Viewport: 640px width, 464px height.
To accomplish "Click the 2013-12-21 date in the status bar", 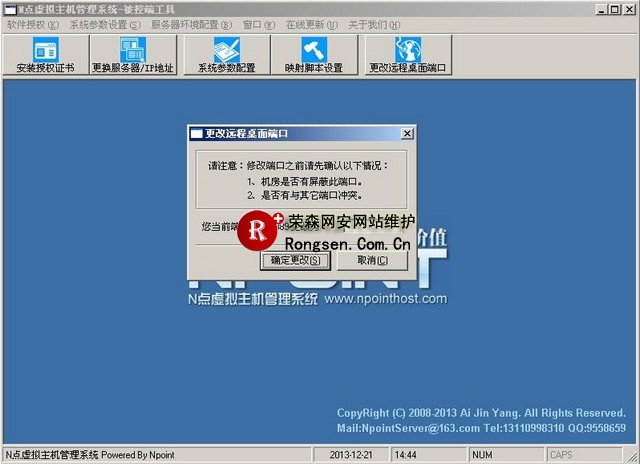I will (x=354, y=455).
